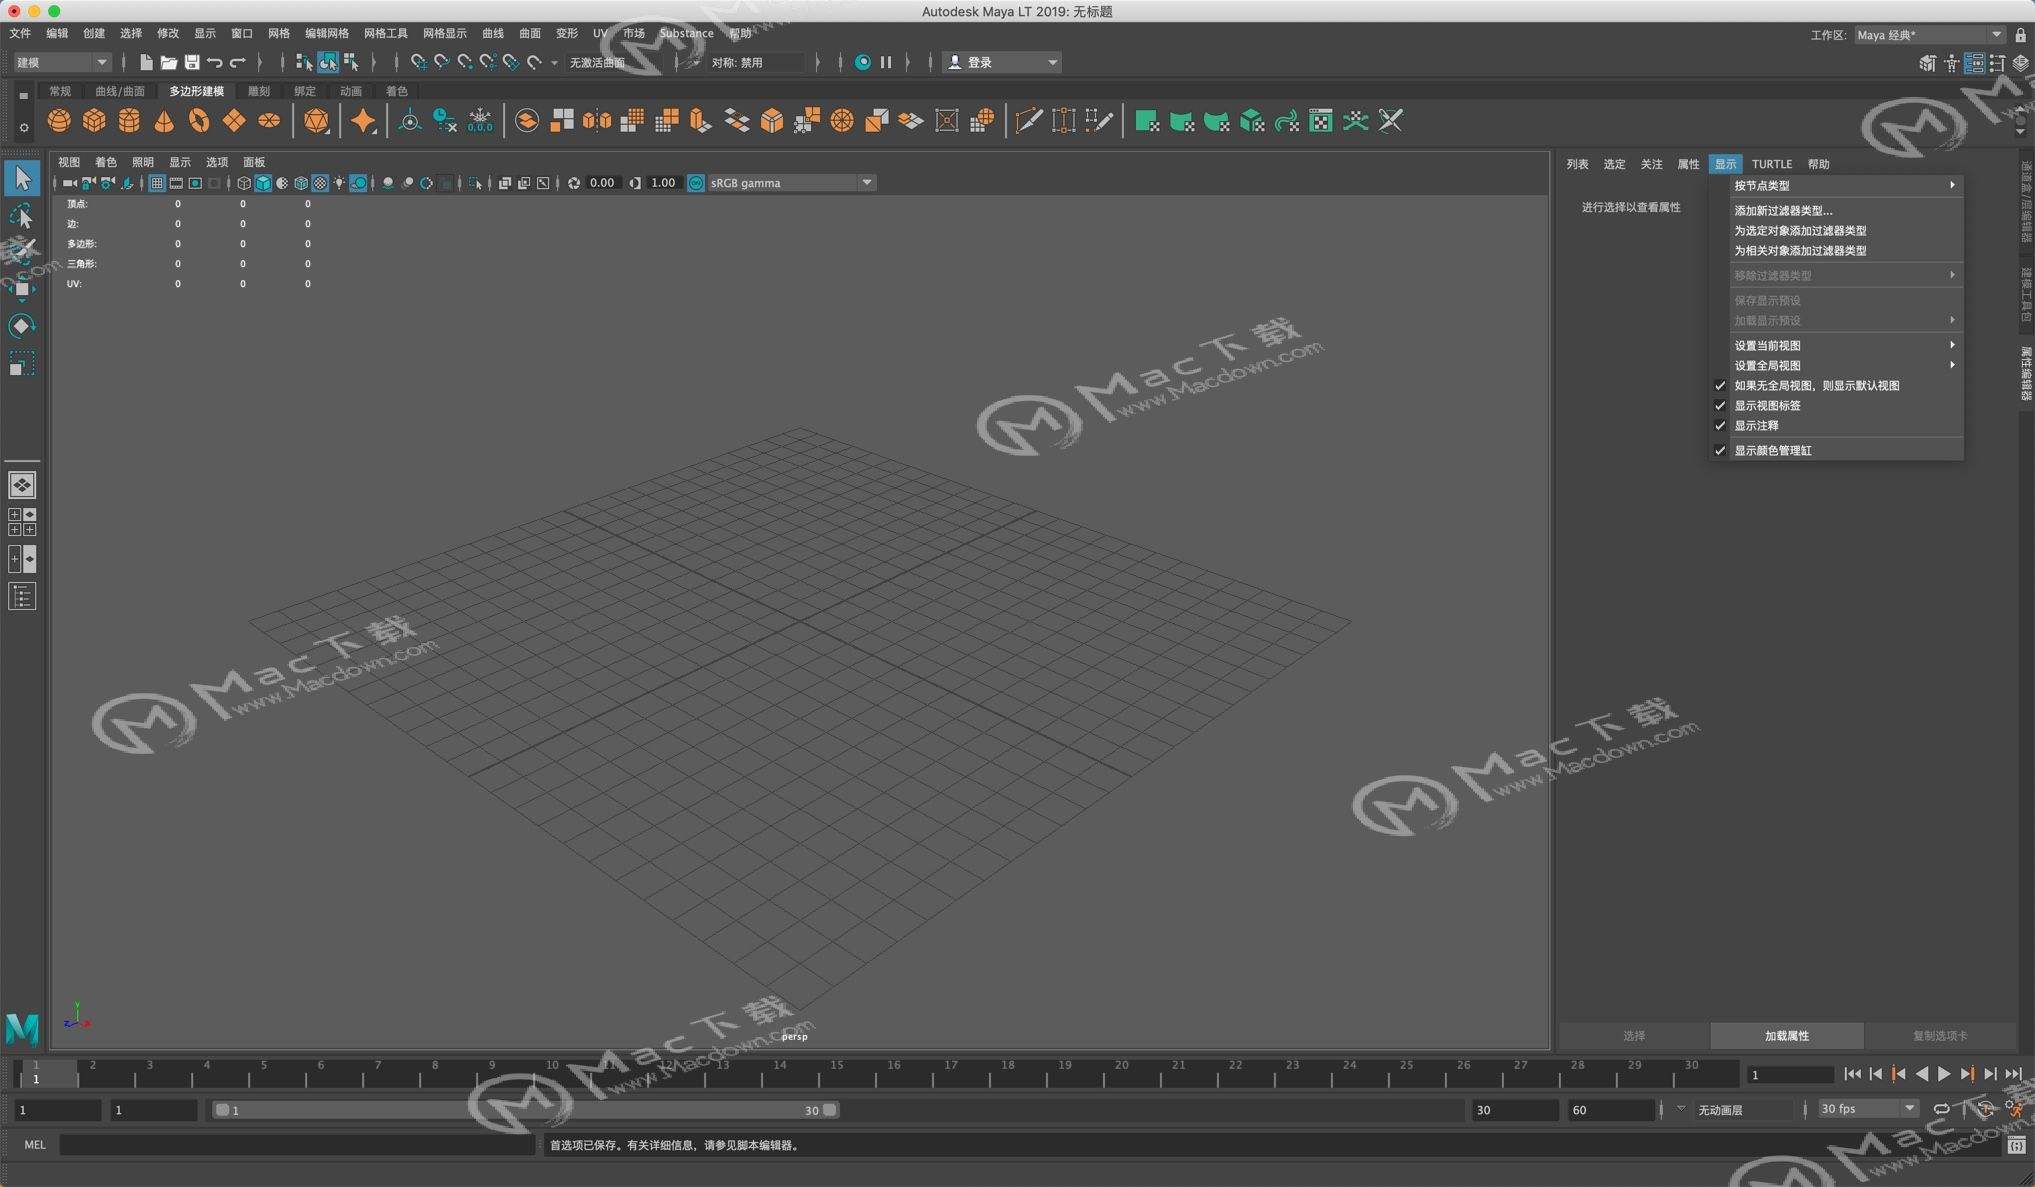Toggle textured display in viewport toolbar
Image resolution: width=2035 pixels, height=1187 pixels.
point(320,183)
